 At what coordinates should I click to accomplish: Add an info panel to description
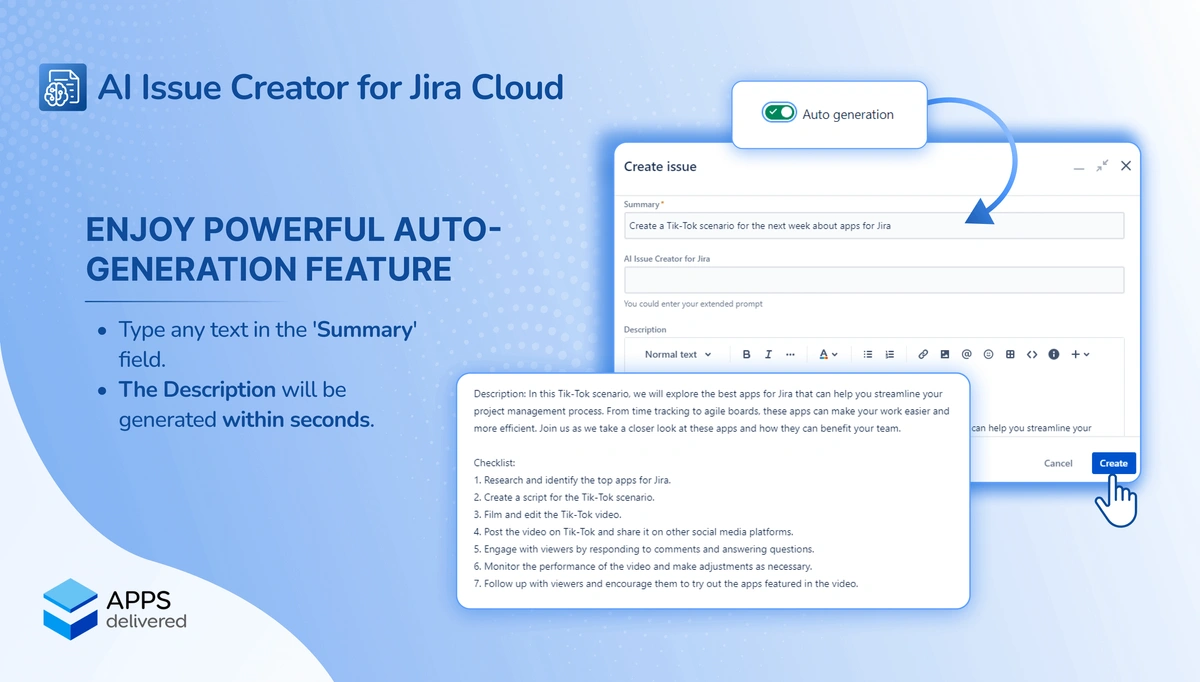click(1054, 354)
